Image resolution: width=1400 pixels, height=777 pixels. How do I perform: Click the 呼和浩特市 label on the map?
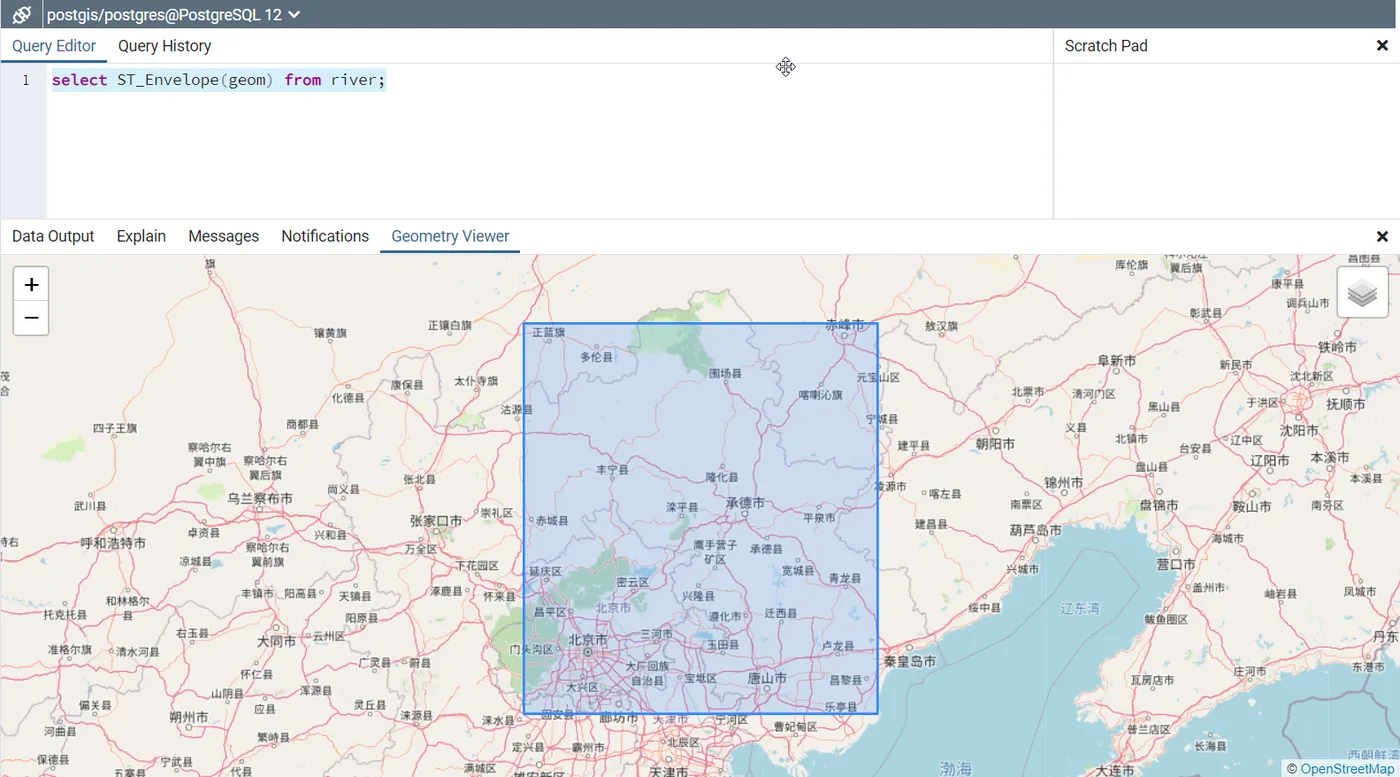tap(113, 543)
